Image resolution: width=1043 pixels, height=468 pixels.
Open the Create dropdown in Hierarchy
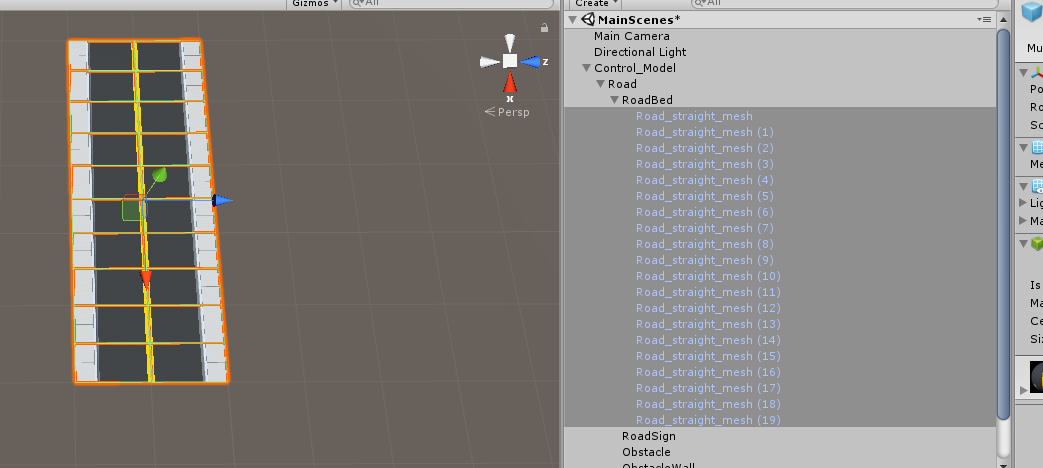tap(595, 3)
